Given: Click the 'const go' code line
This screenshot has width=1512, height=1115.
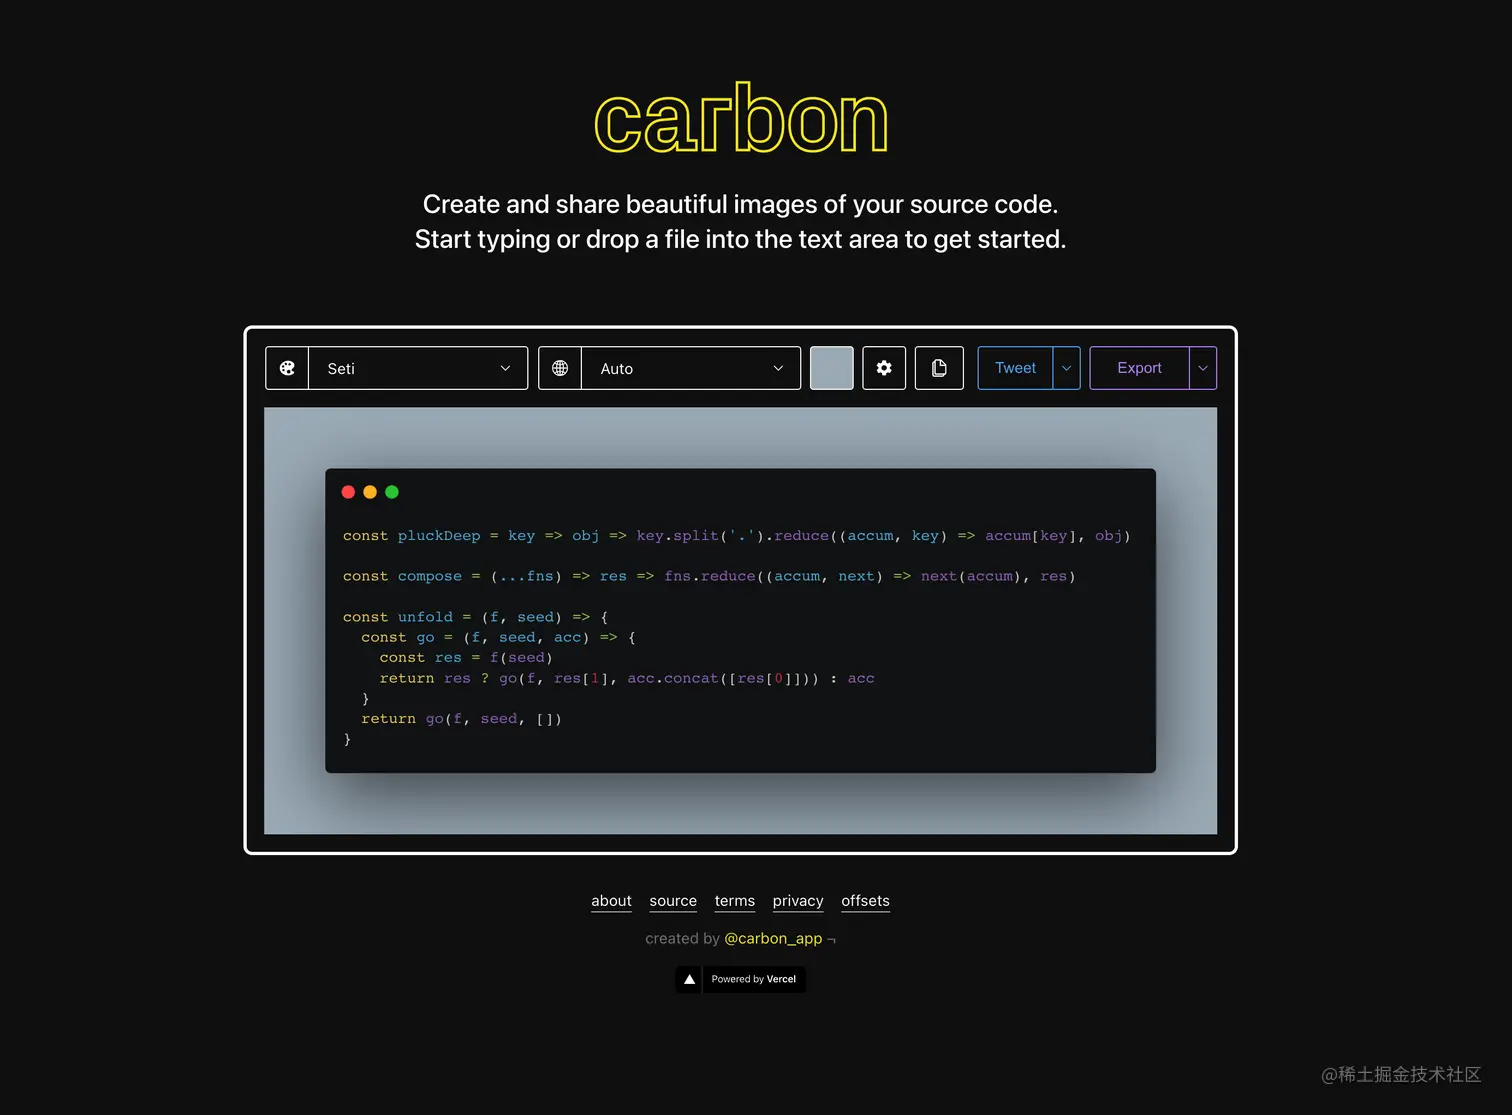Looking at the screenshot, I should pyautogui.click(x=498, y=637).
